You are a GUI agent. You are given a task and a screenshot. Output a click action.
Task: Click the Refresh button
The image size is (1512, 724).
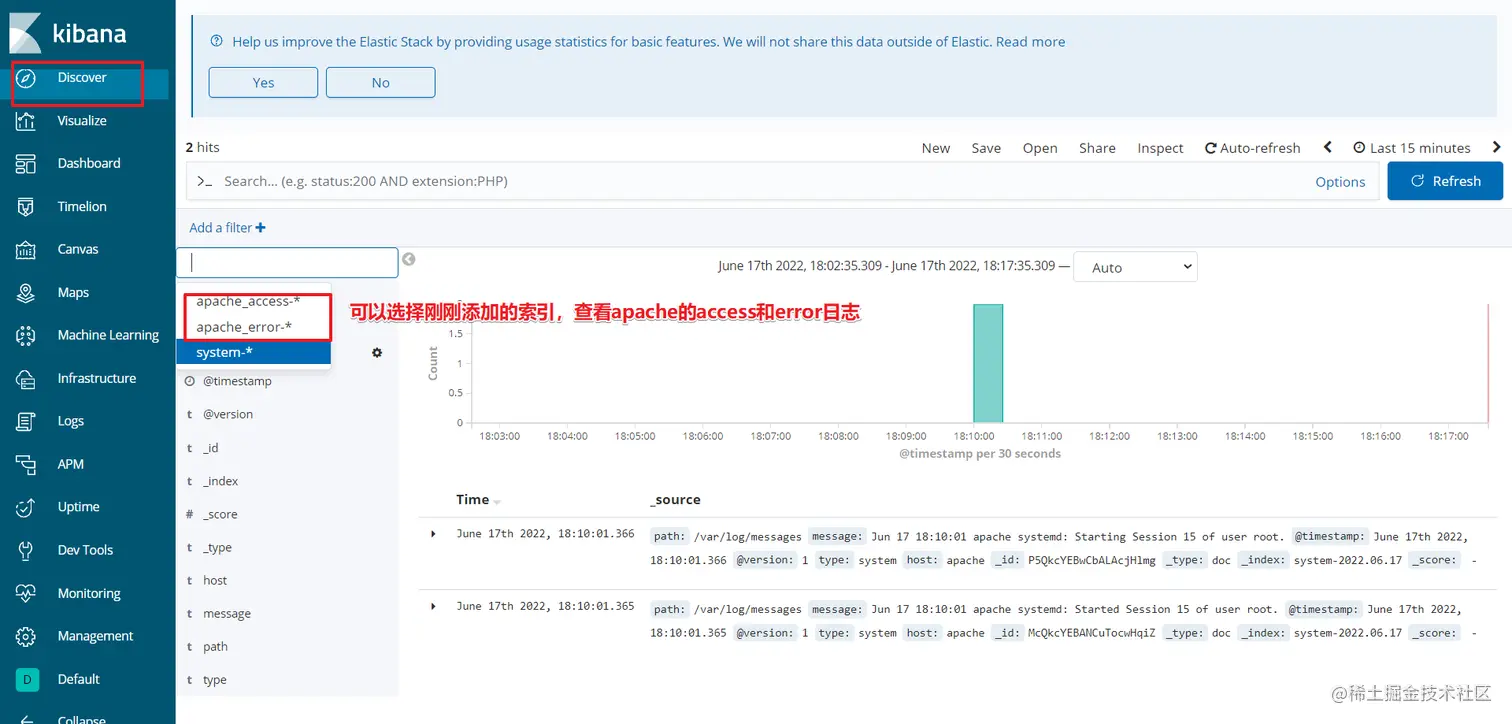[1445, 181]
